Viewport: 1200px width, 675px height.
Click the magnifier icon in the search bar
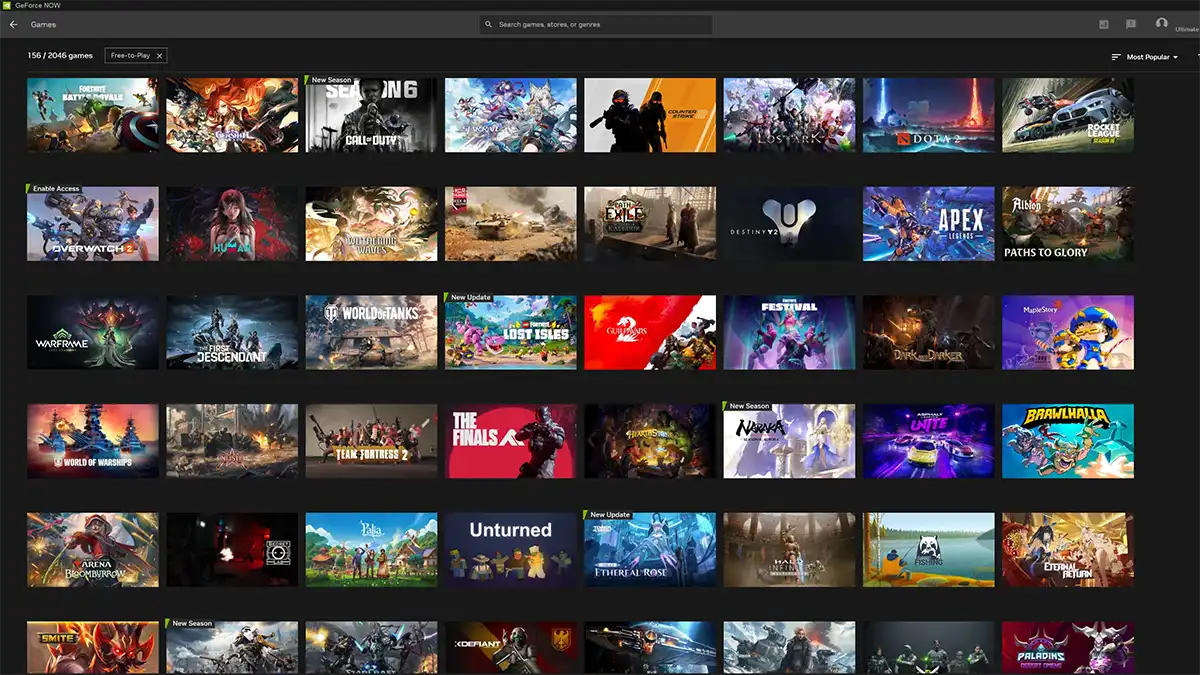click(489, 24)
